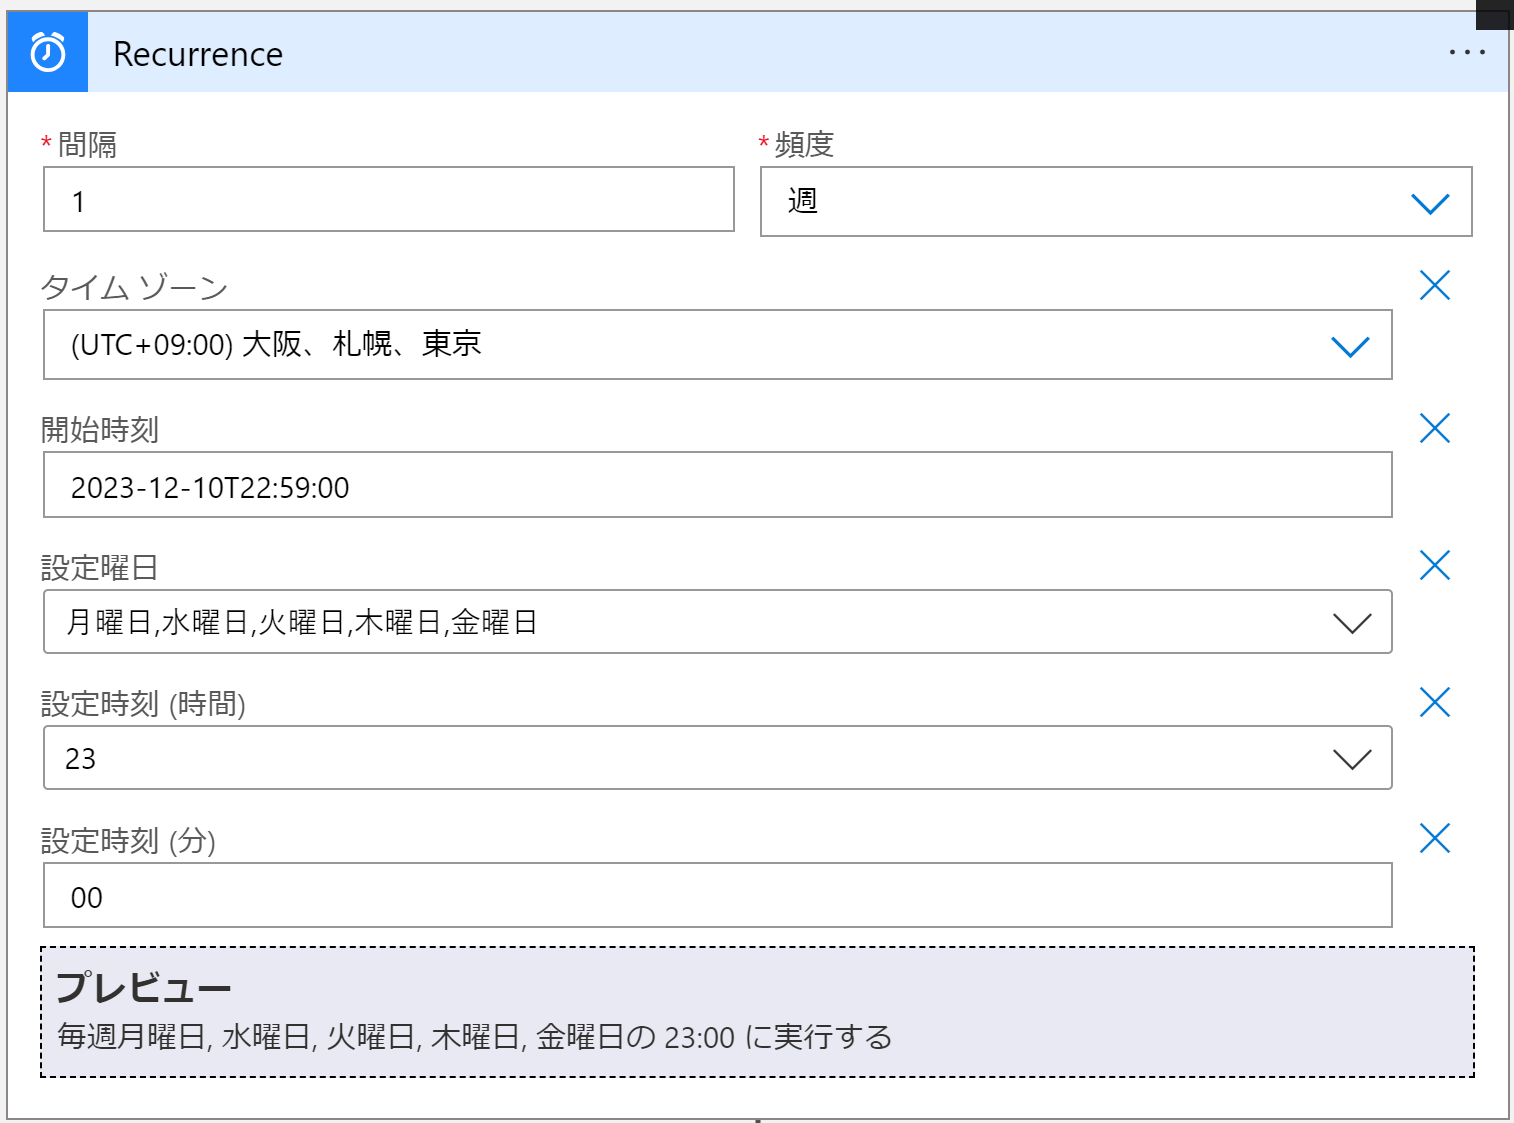Click the 設定曜日 field label

pos(100,568)
